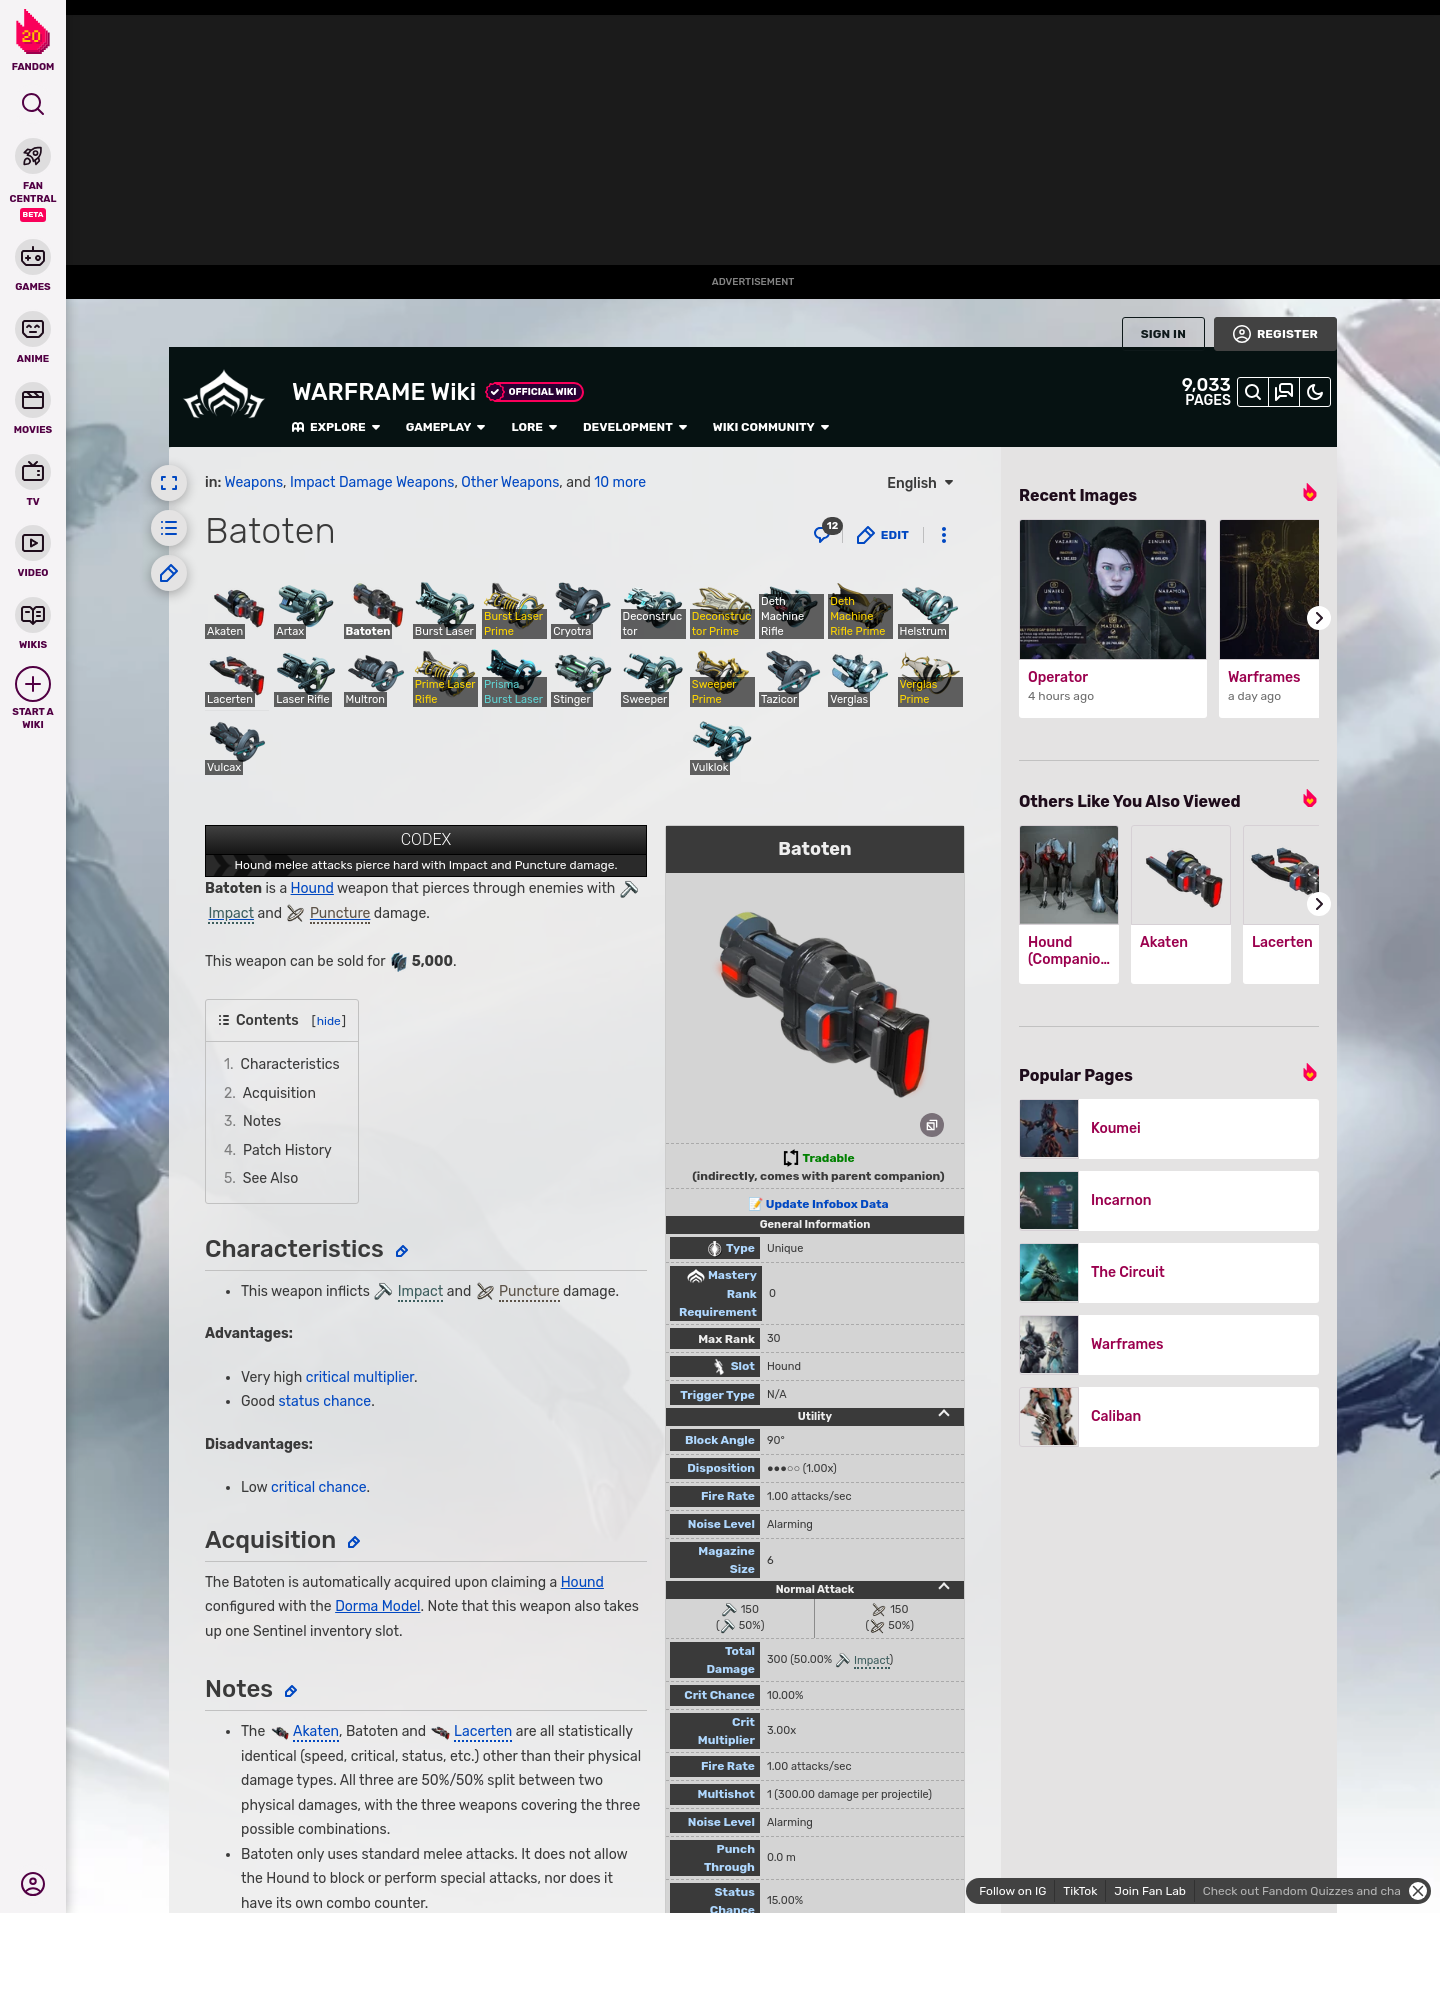
Task: Select the Tazicor weapon thumbnail
Action: pos(789,679)
